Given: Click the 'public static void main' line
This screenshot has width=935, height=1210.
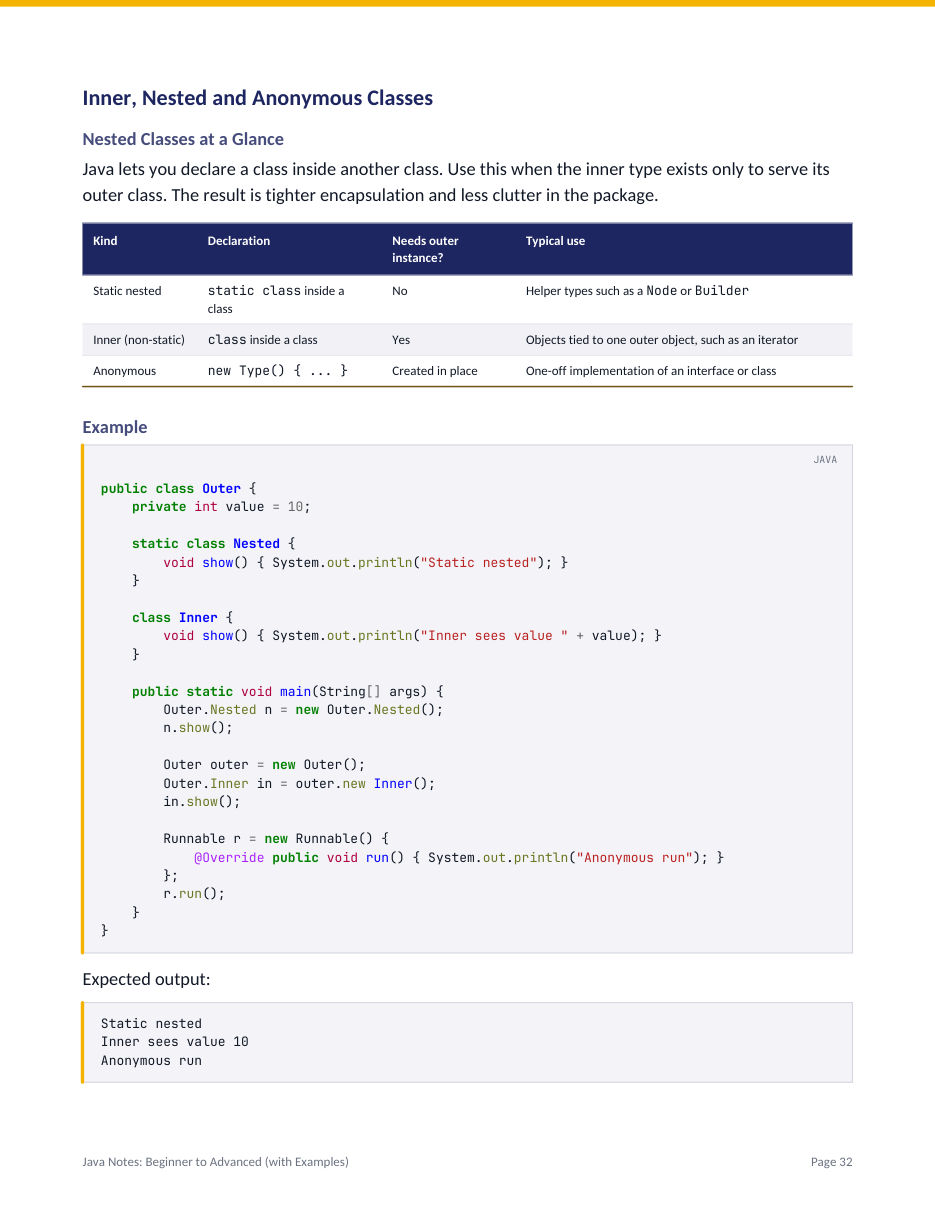Looking at the screenshot, I should click(x=288, y=692).
